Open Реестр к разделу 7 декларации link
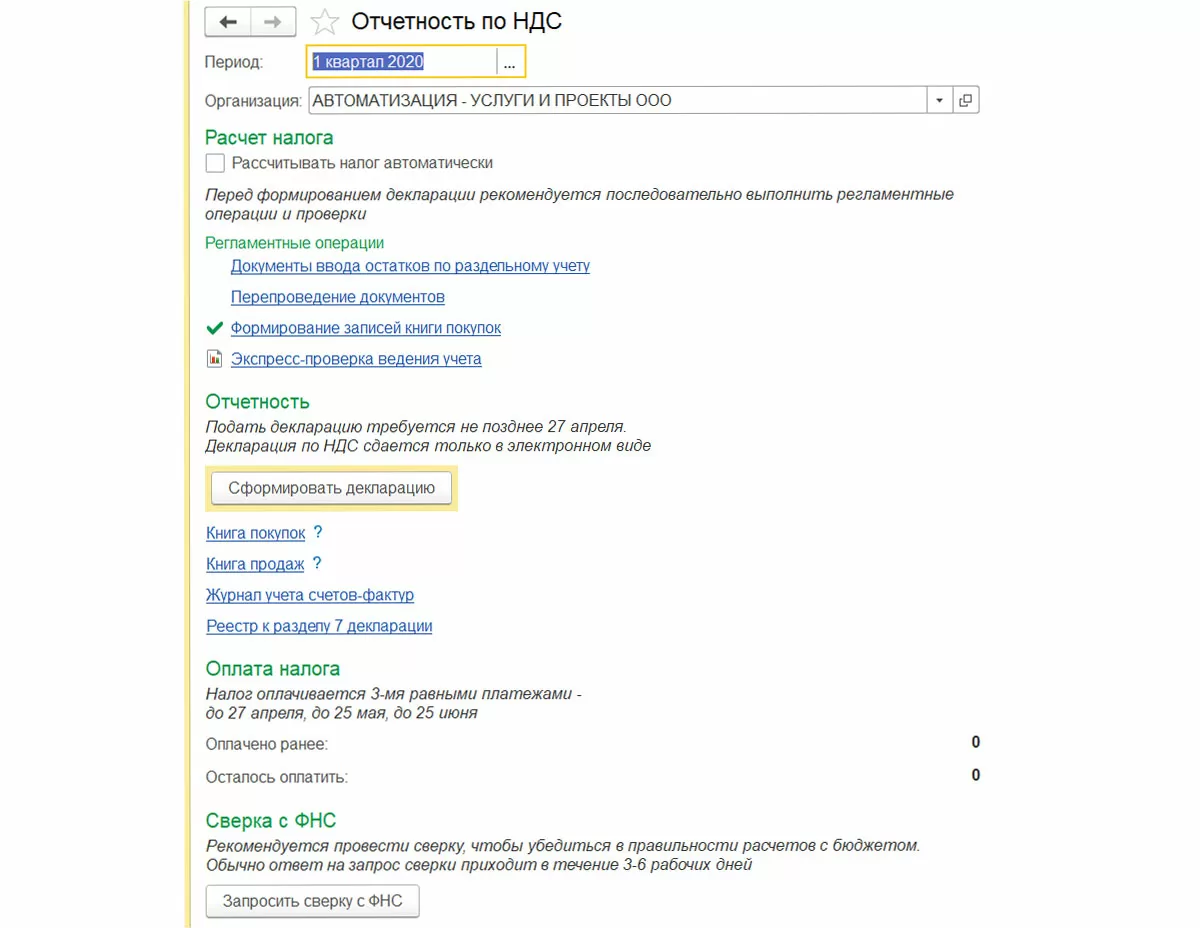 click(319, 626)
